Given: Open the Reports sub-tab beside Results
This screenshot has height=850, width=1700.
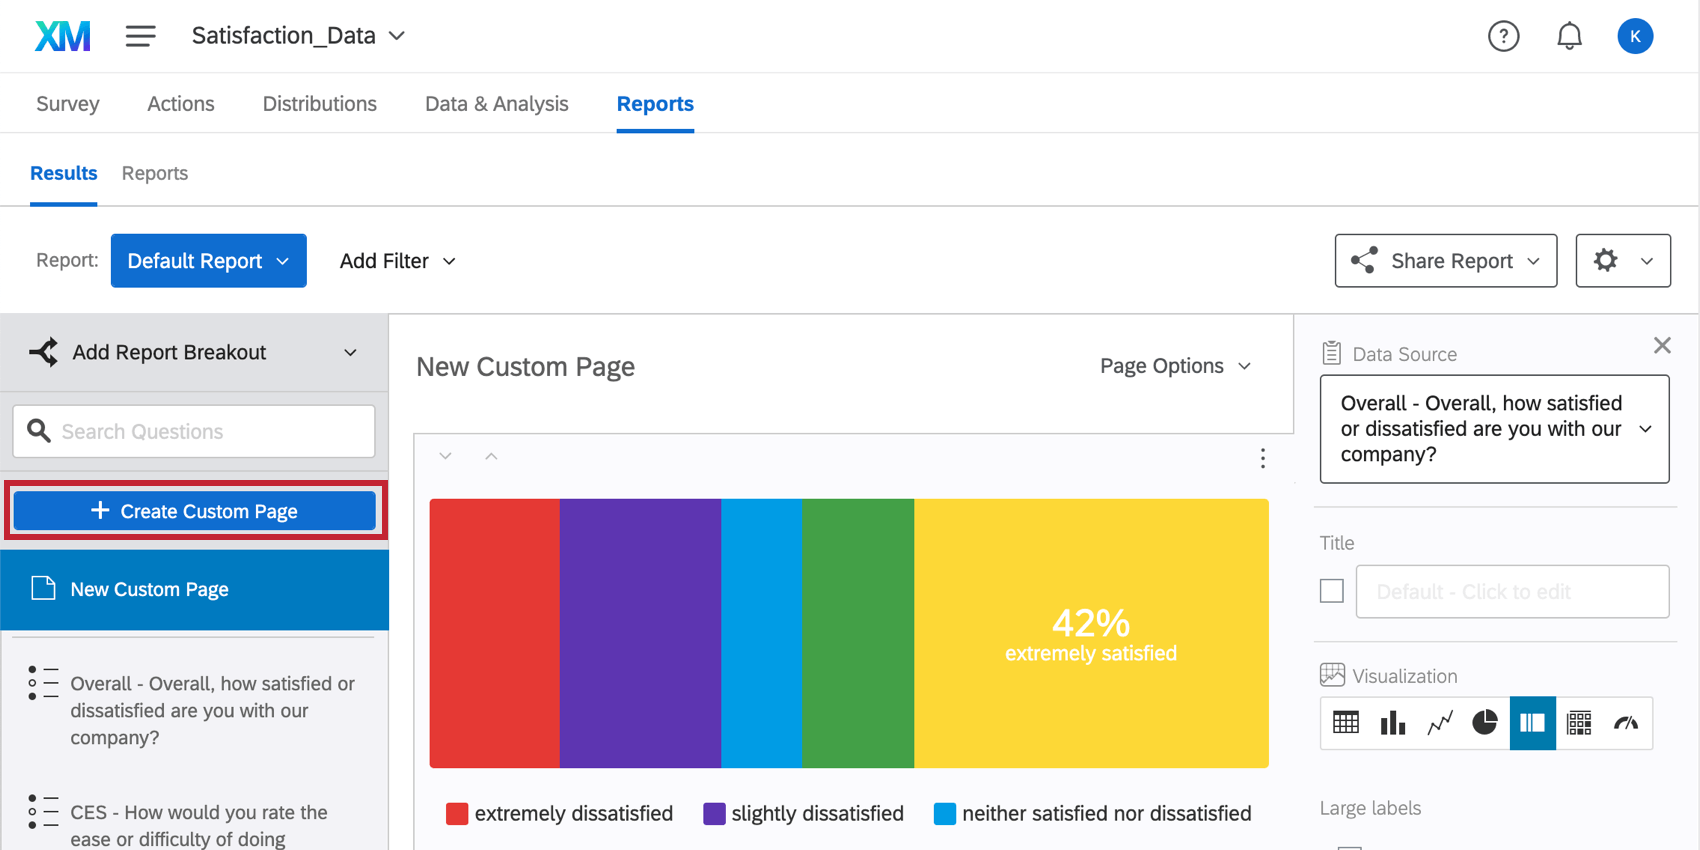Looking at the screenshot, I should 155,173.
